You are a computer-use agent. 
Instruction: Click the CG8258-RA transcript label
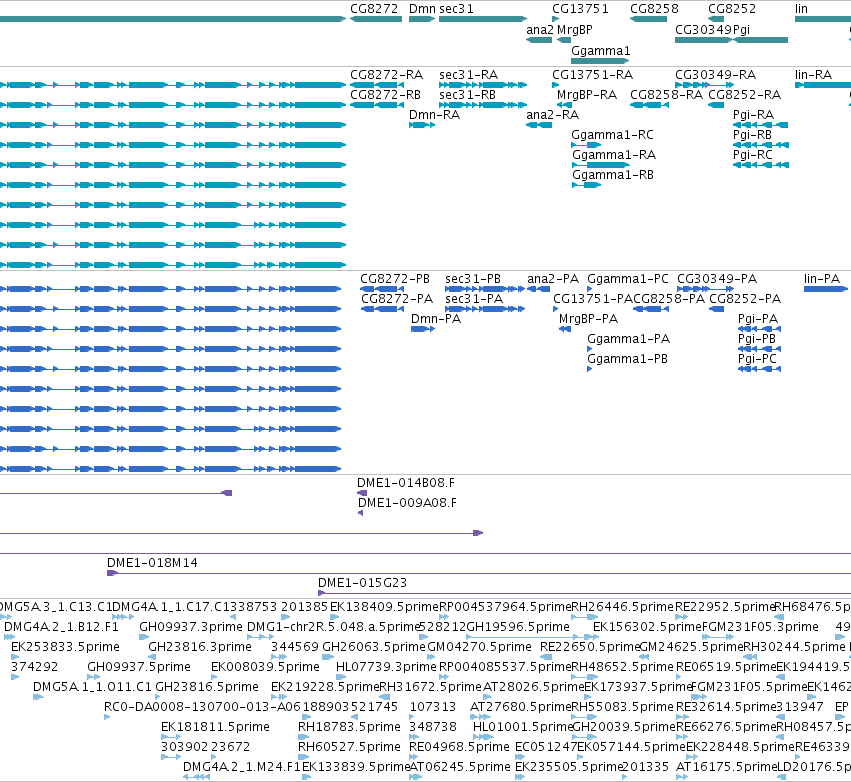666,94
